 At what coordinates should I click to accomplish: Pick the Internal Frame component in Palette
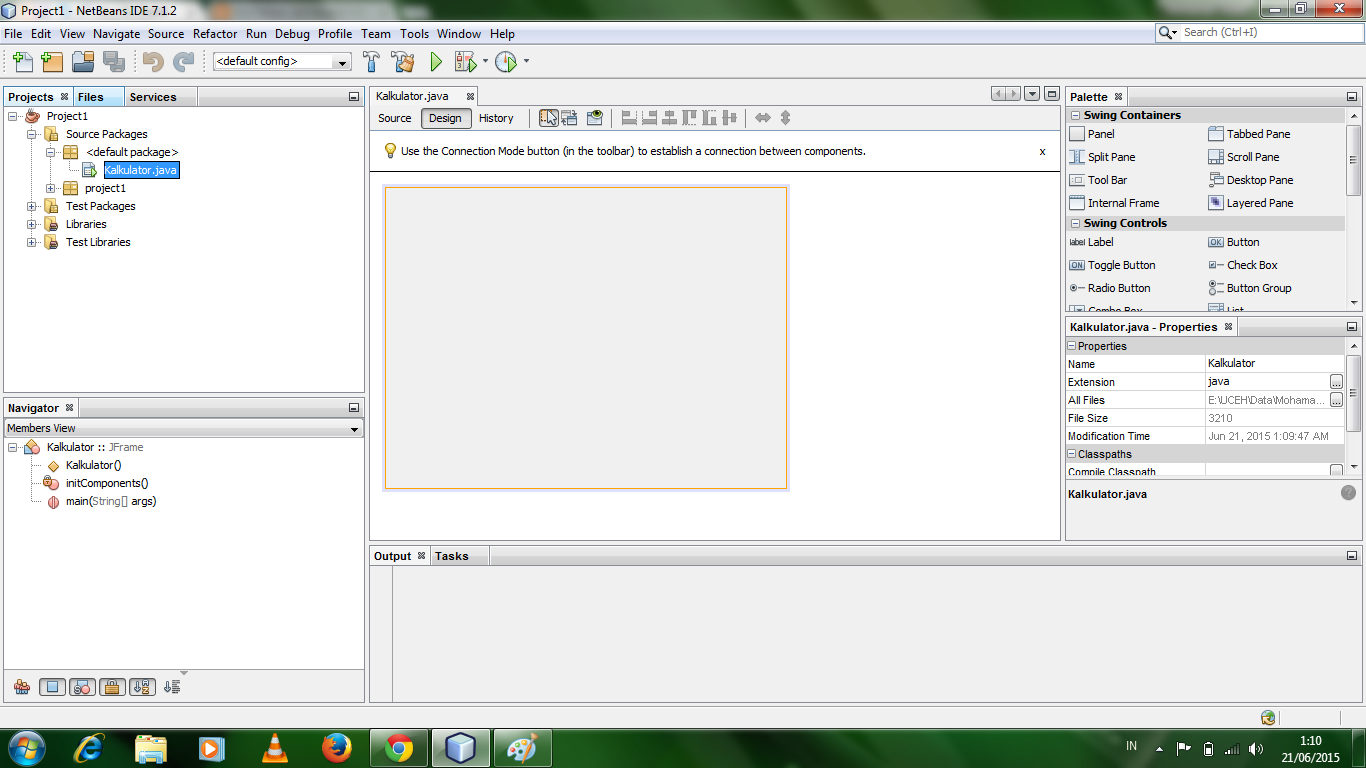(1114, 203)
